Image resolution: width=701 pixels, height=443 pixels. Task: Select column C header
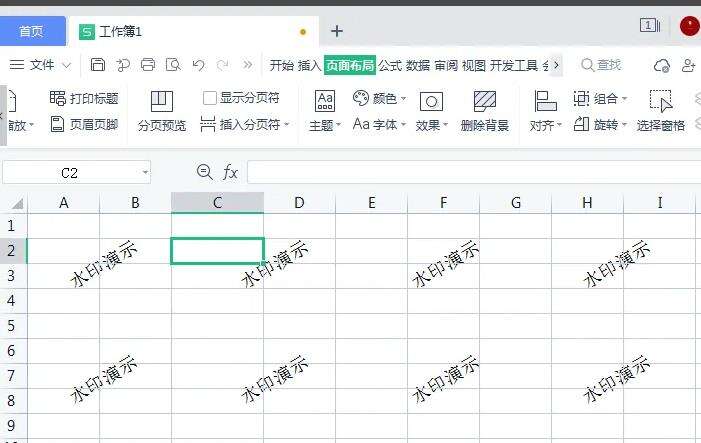[x=218, y=203]
